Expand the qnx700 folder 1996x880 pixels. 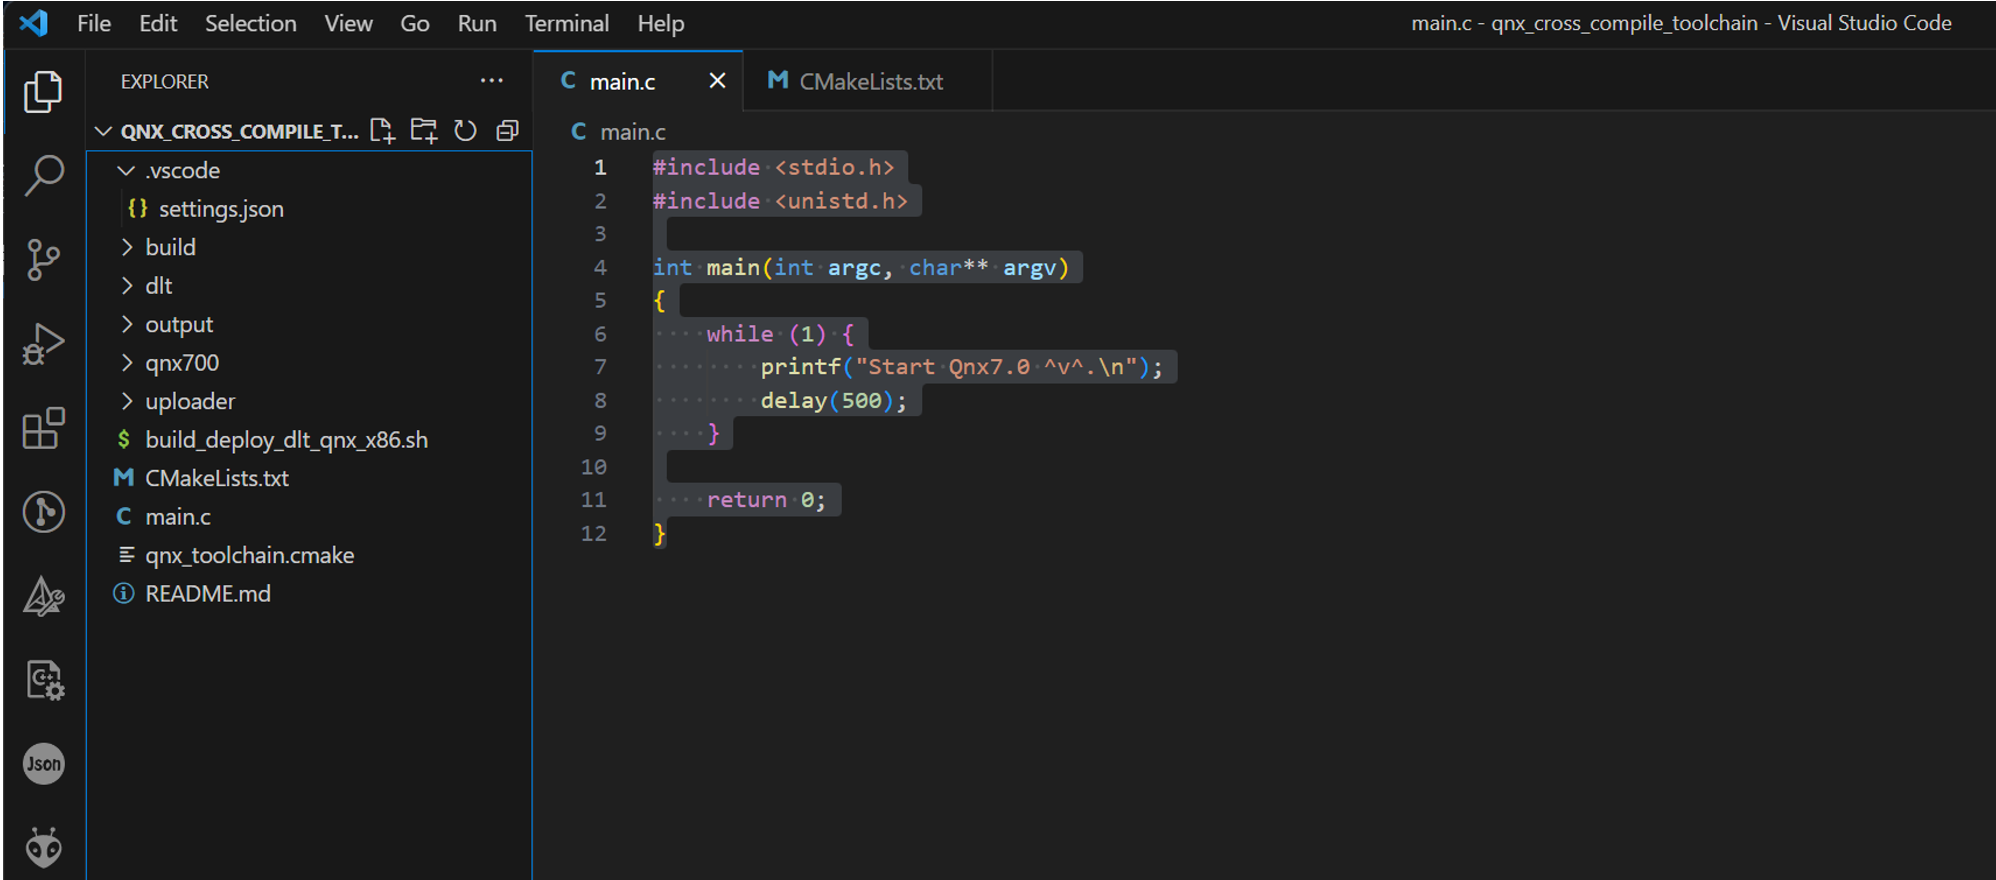pos(126,363)
